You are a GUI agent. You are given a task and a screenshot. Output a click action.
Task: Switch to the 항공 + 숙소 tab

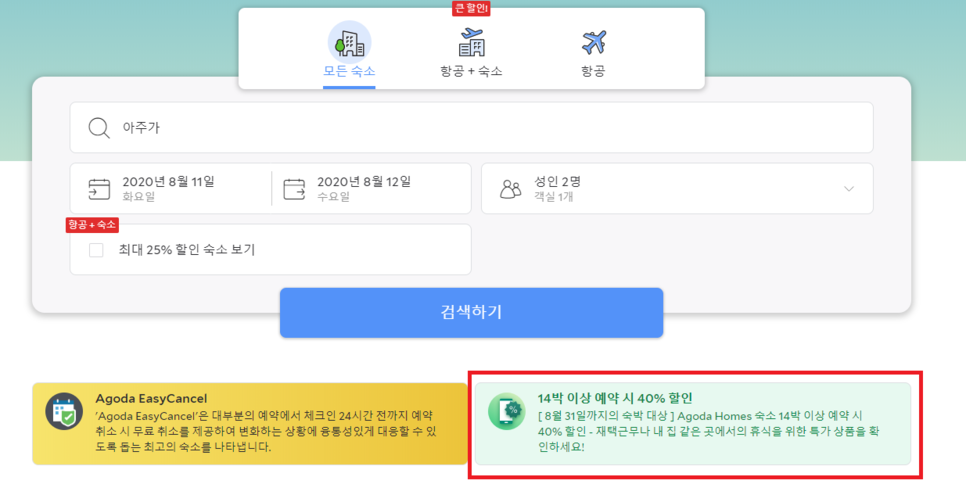coord(471,55)
